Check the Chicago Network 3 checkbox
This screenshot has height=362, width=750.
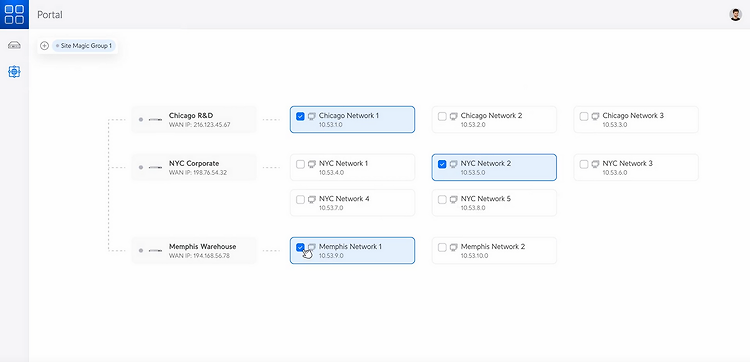(584, 116)
